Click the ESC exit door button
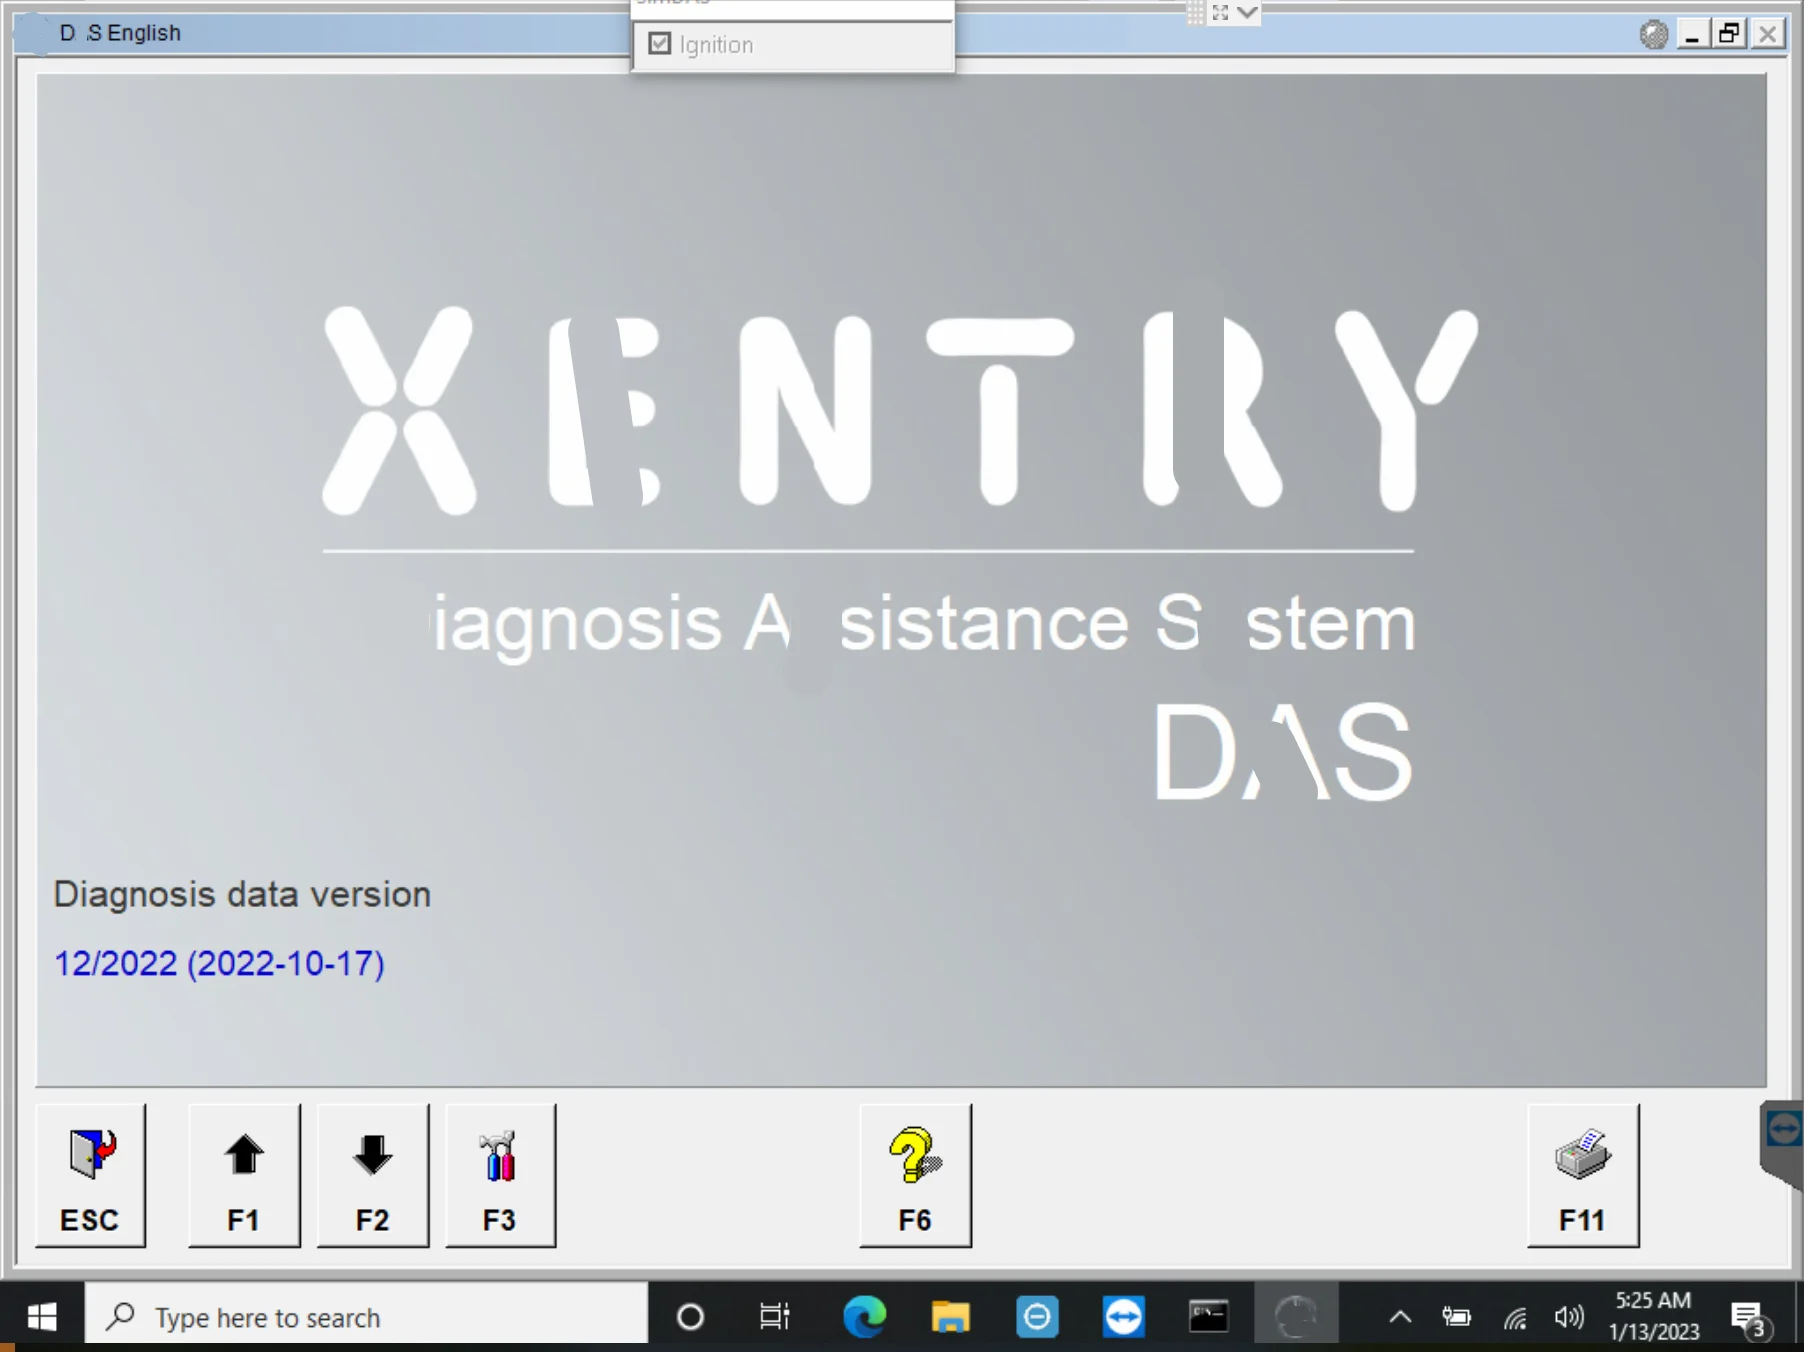Viewport: 1804px width, 1352px height. tap(90, 1175)
